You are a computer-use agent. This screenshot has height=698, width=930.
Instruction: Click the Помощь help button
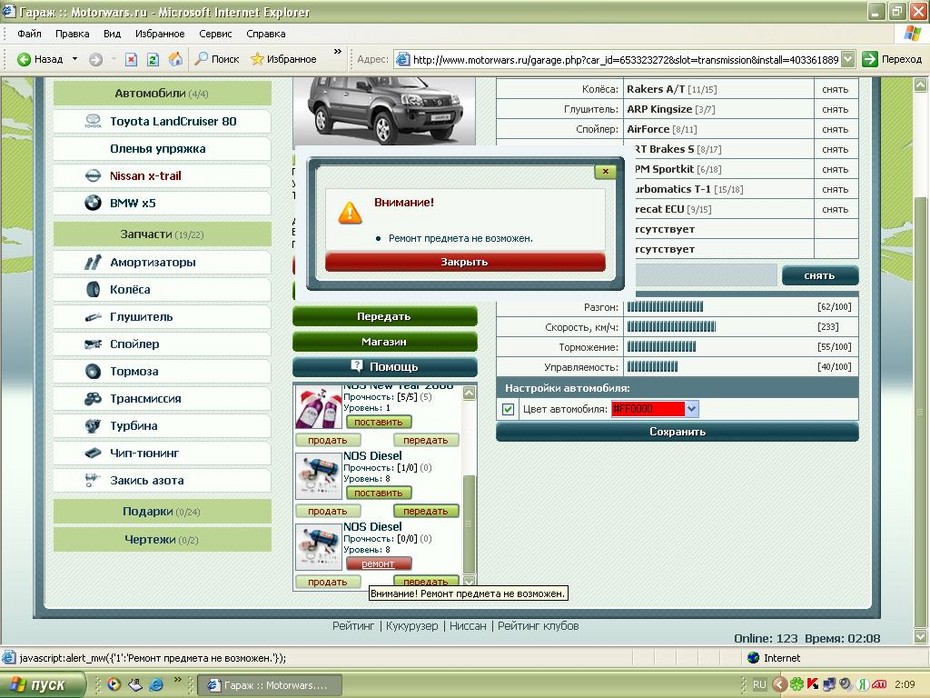coord(385,366)
